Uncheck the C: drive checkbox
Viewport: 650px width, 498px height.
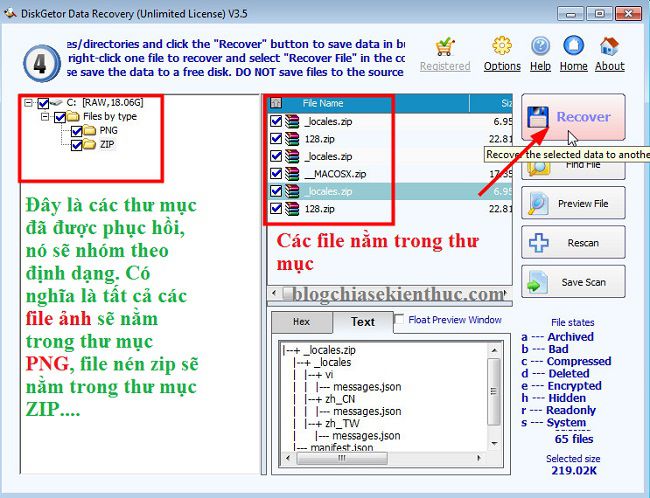pyautogui.click(x=43, y=103)
